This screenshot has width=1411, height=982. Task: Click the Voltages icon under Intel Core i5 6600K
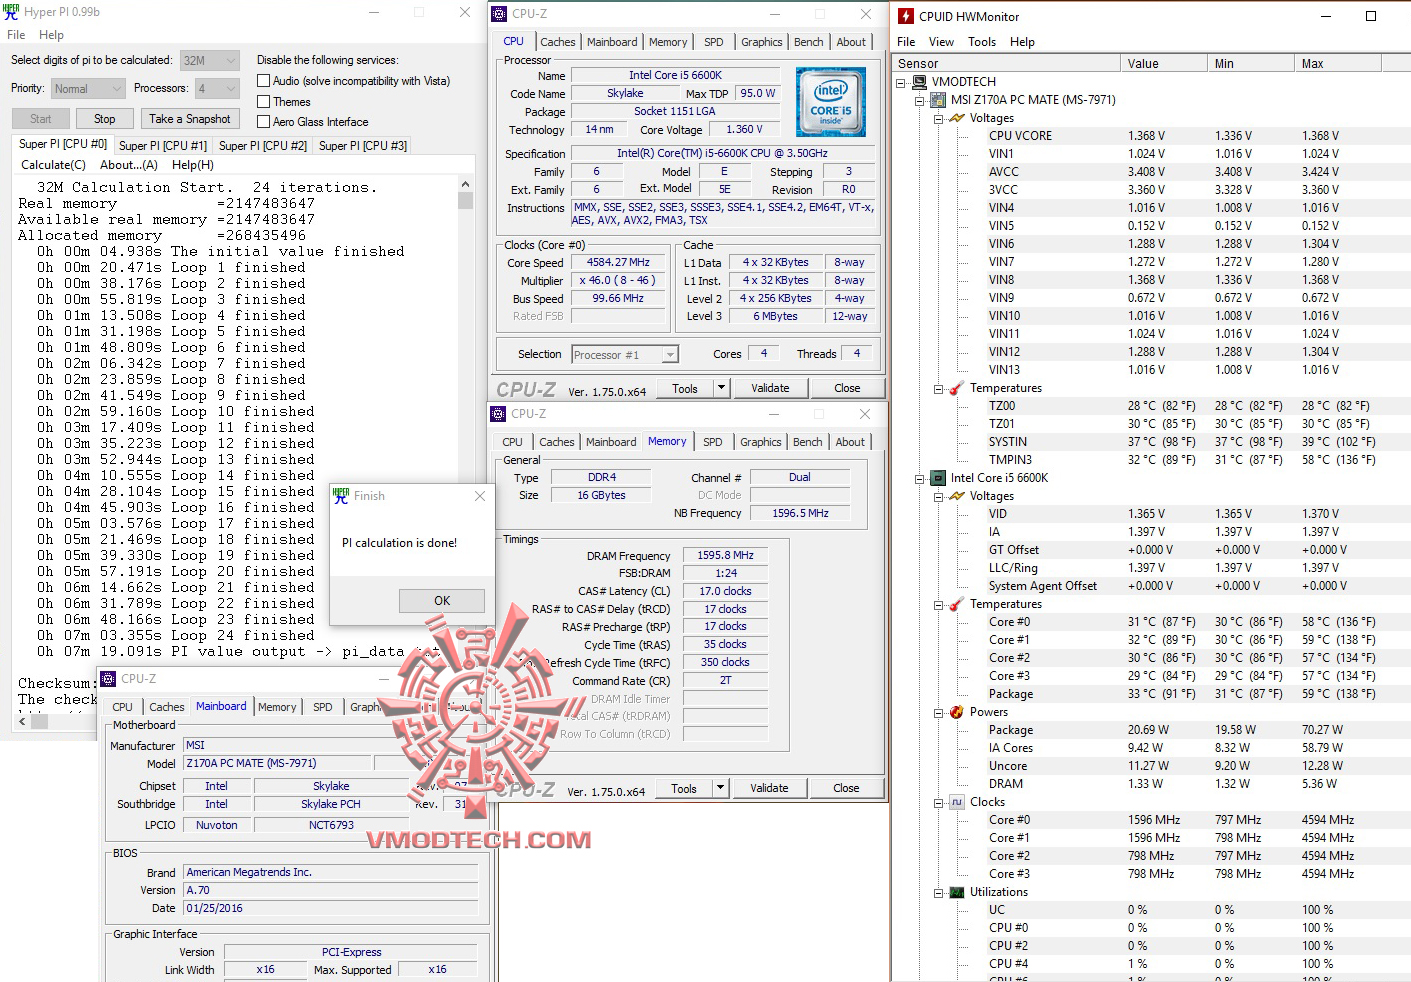[x=957, y=496]
